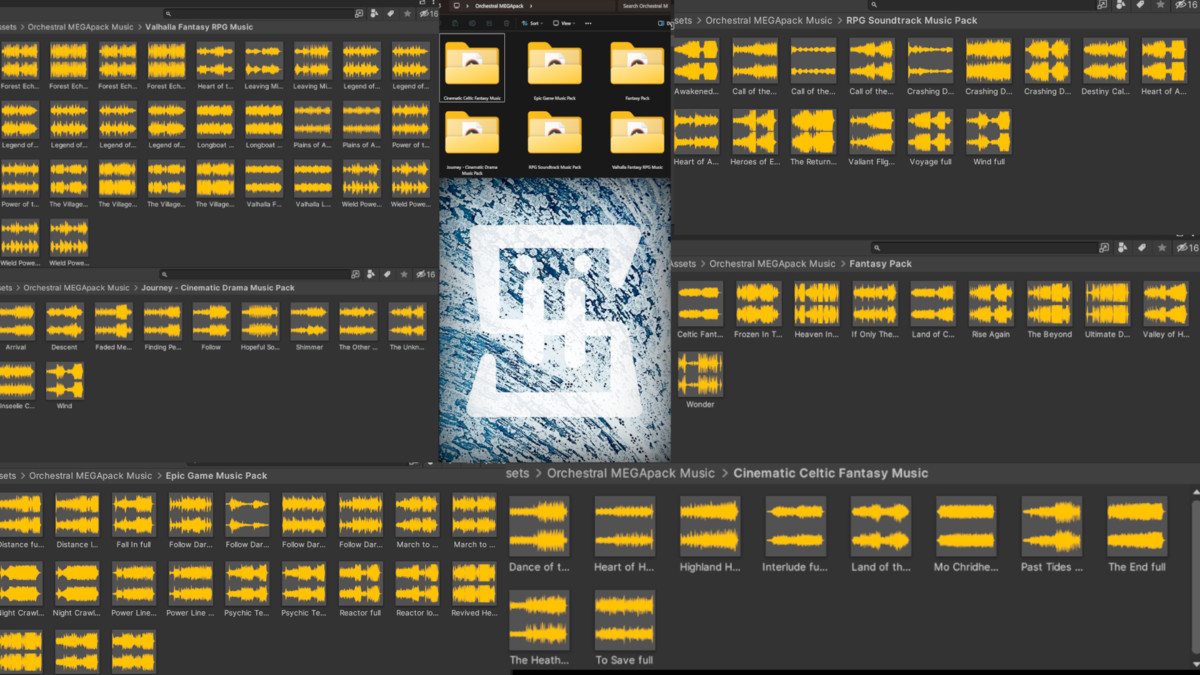
Task: Open the Cinematic Celtic Fantasy Music folder
Action: pos(472,62)
